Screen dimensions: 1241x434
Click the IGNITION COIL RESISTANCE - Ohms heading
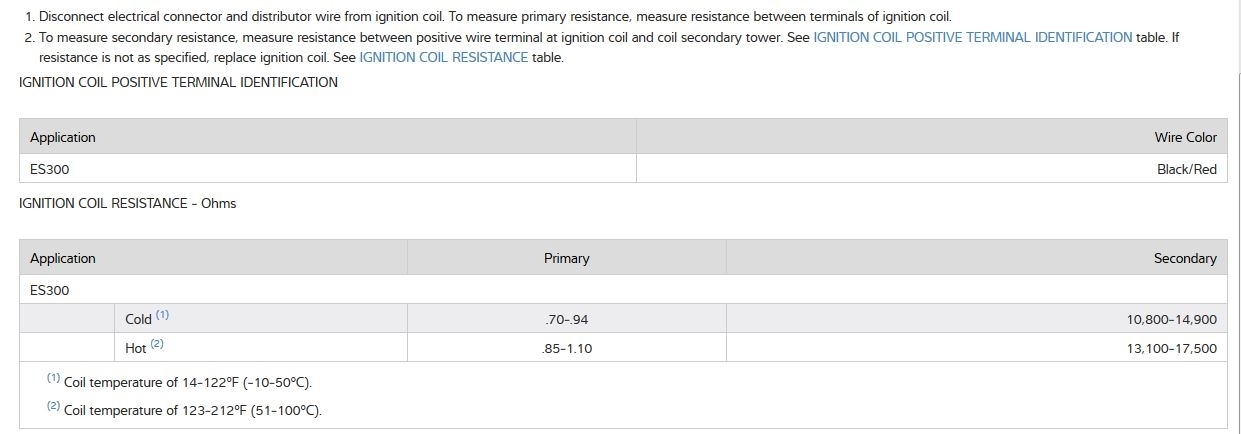point(127,203)
